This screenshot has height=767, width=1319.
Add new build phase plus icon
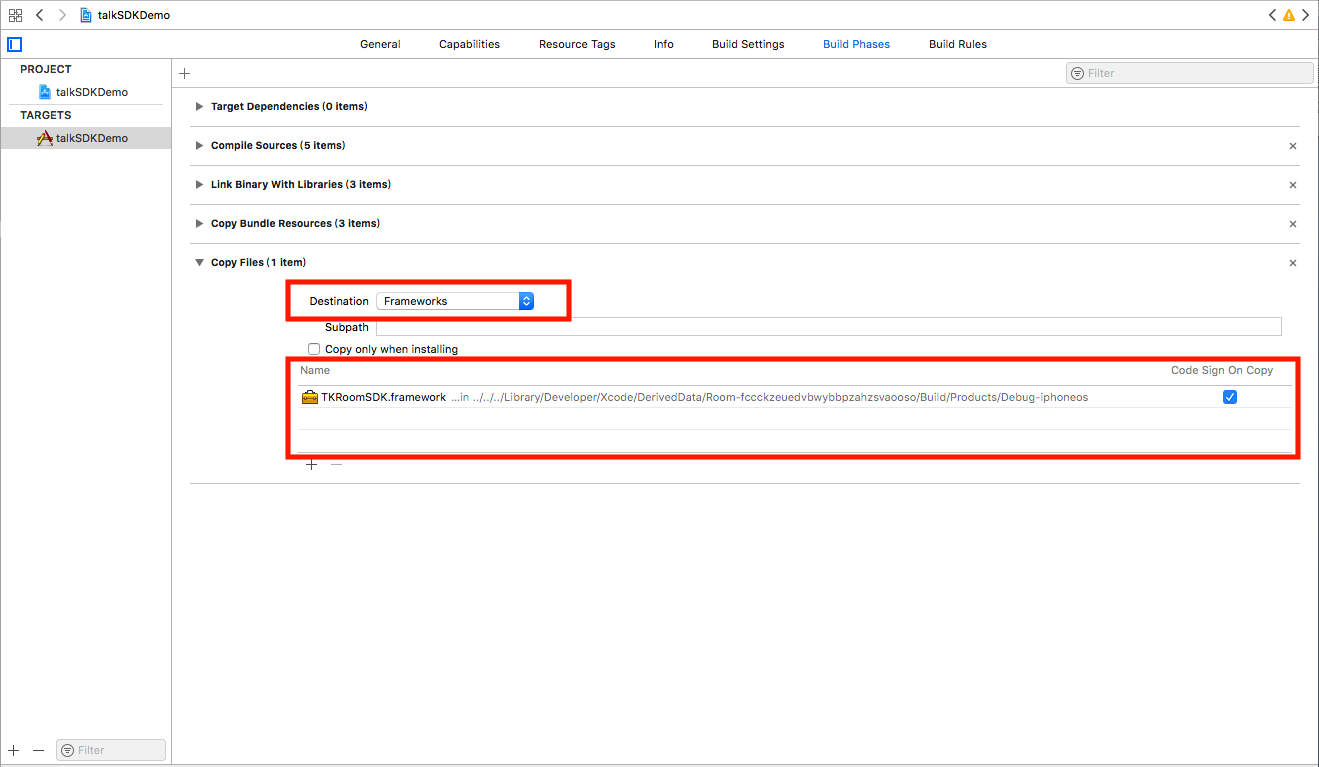pyautogui.click(x=184, y=73)
